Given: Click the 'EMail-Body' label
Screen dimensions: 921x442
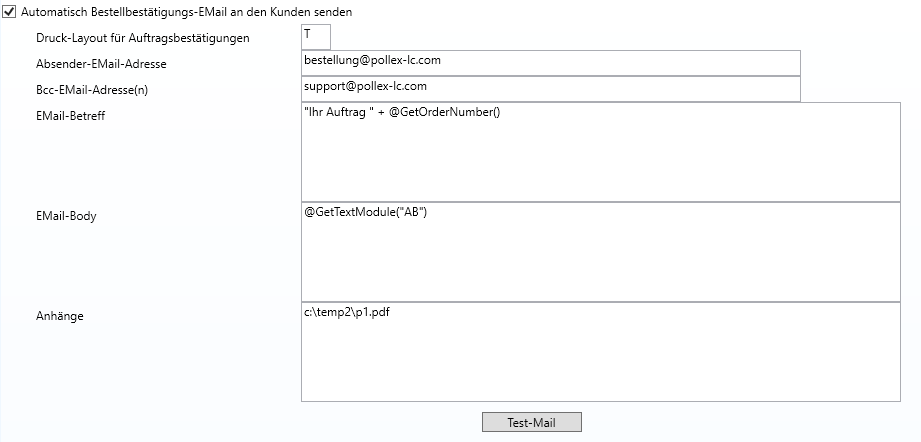Looking at the screenshot, I should pyautogui.click(x=66, y=216).
